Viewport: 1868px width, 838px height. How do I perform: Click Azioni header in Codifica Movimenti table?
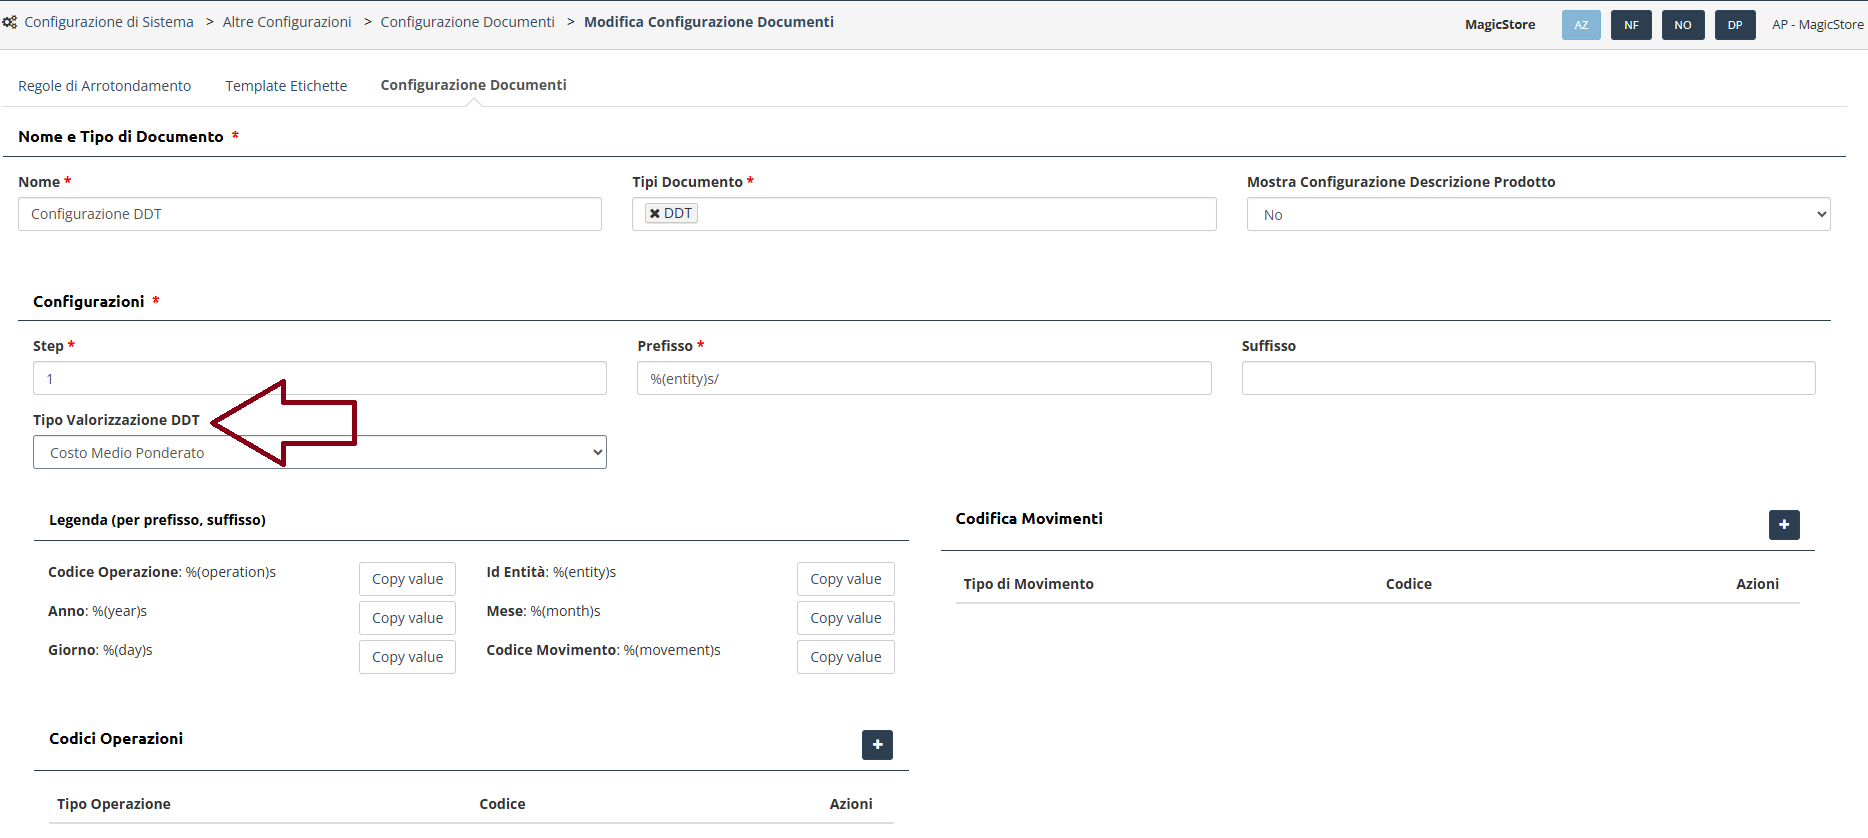click(1757, 584)
